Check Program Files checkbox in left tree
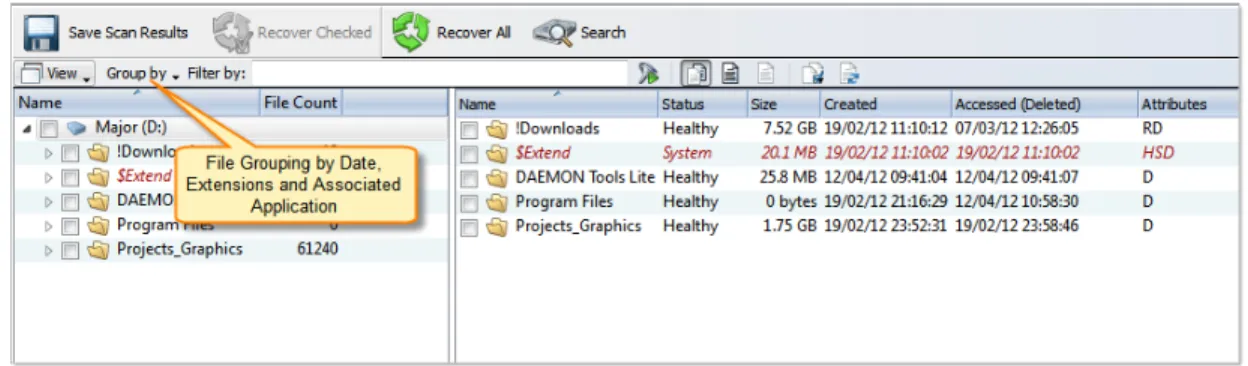Screen dimensions: 1248x366 tap(69, 226)
